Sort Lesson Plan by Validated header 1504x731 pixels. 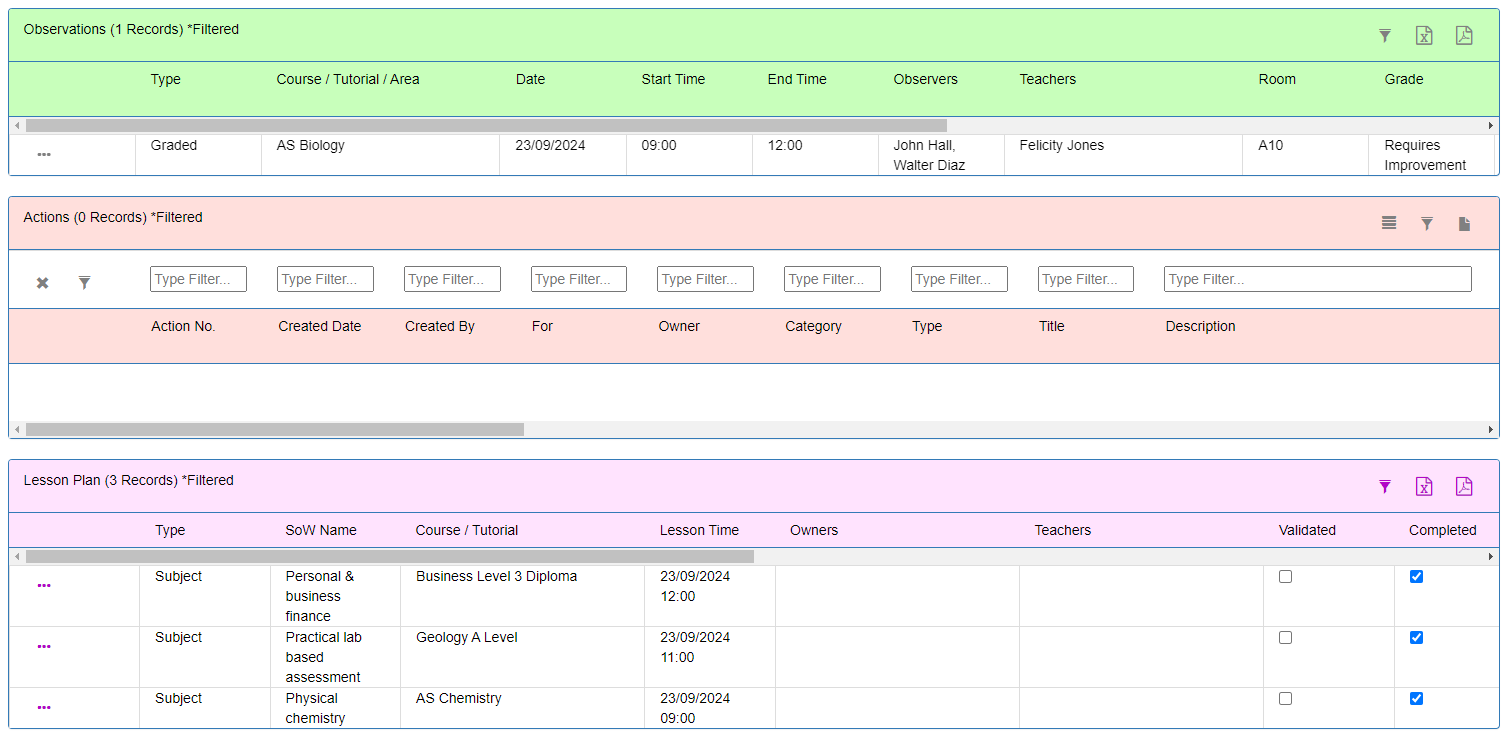tap(1307, 530)
